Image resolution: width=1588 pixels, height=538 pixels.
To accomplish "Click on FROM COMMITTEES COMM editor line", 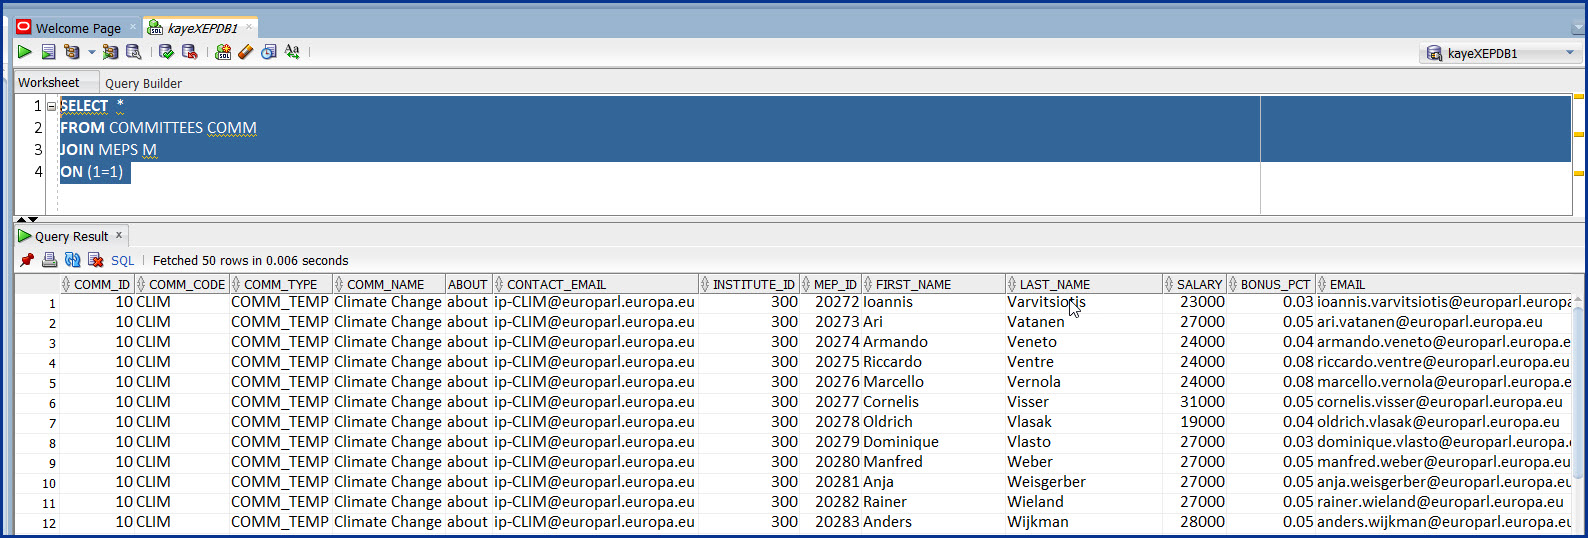I will pos(158,128).
